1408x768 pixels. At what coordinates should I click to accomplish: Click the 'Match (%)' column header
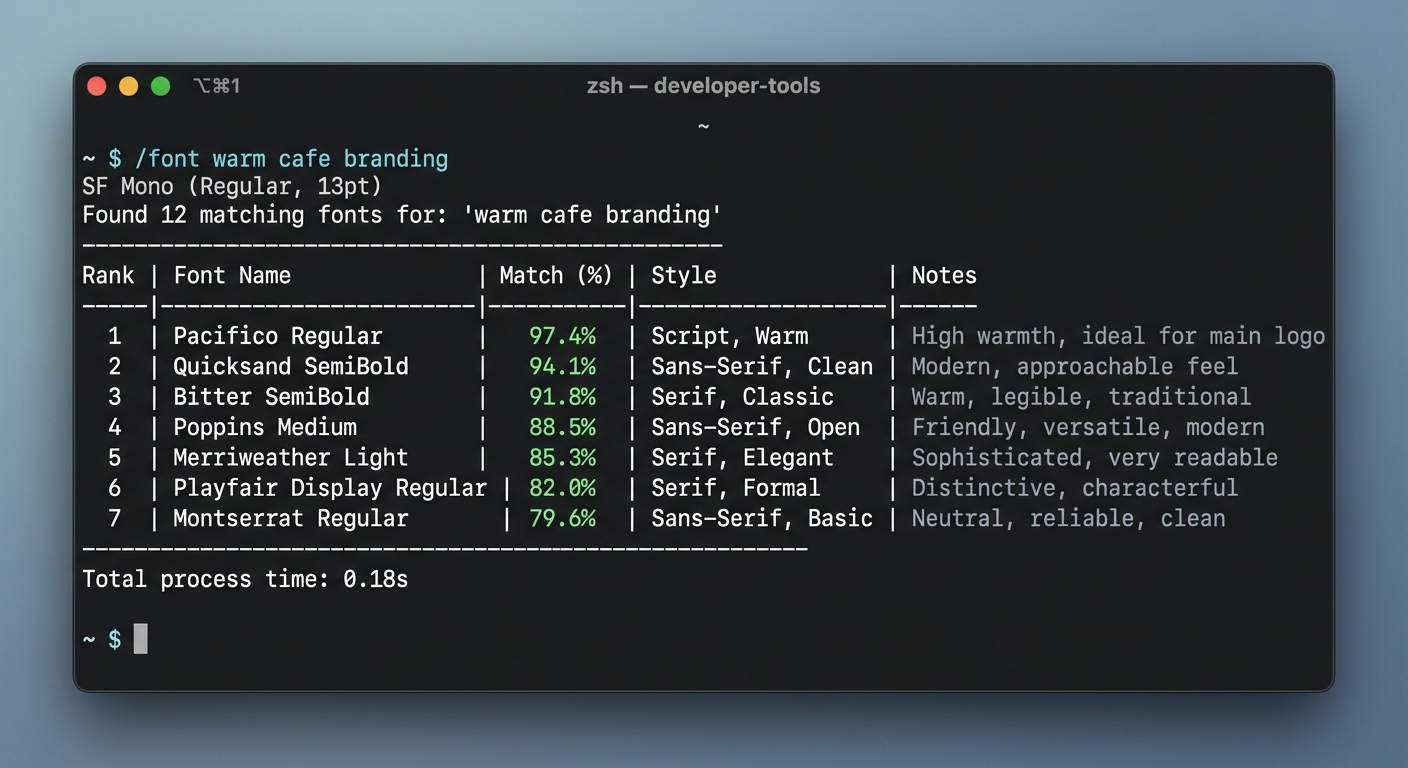tap(555, 276)
